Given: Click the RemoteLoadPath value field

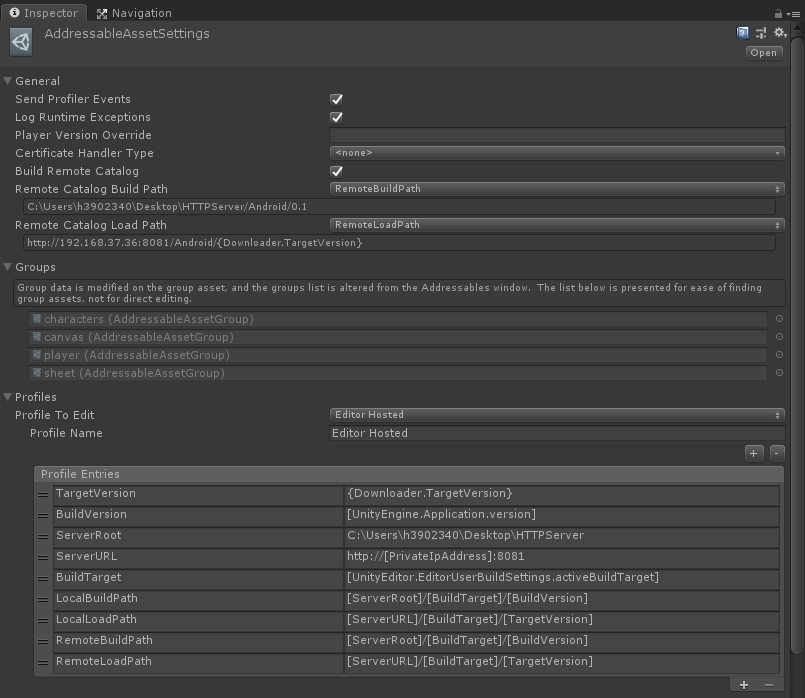Looking at the screenshot, I should [x=562, y=662].
